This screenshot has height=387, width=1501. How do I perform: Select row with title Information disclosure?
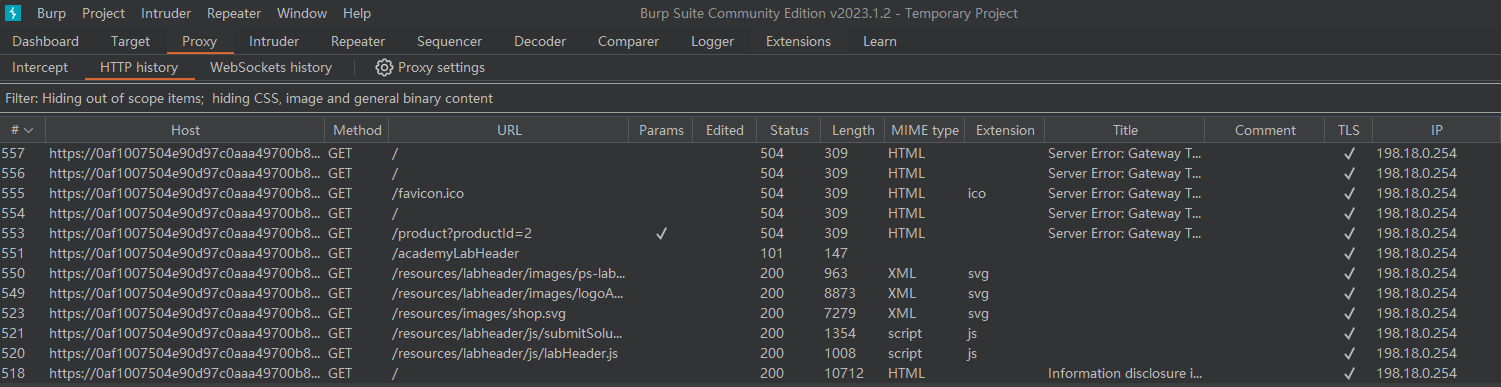750,373
